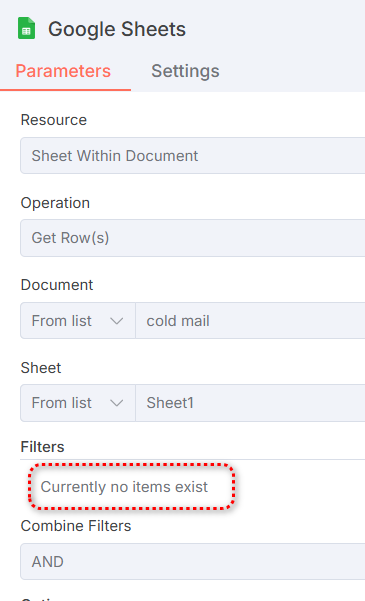Click the Google Sheets node title

(x=117, y=30)
